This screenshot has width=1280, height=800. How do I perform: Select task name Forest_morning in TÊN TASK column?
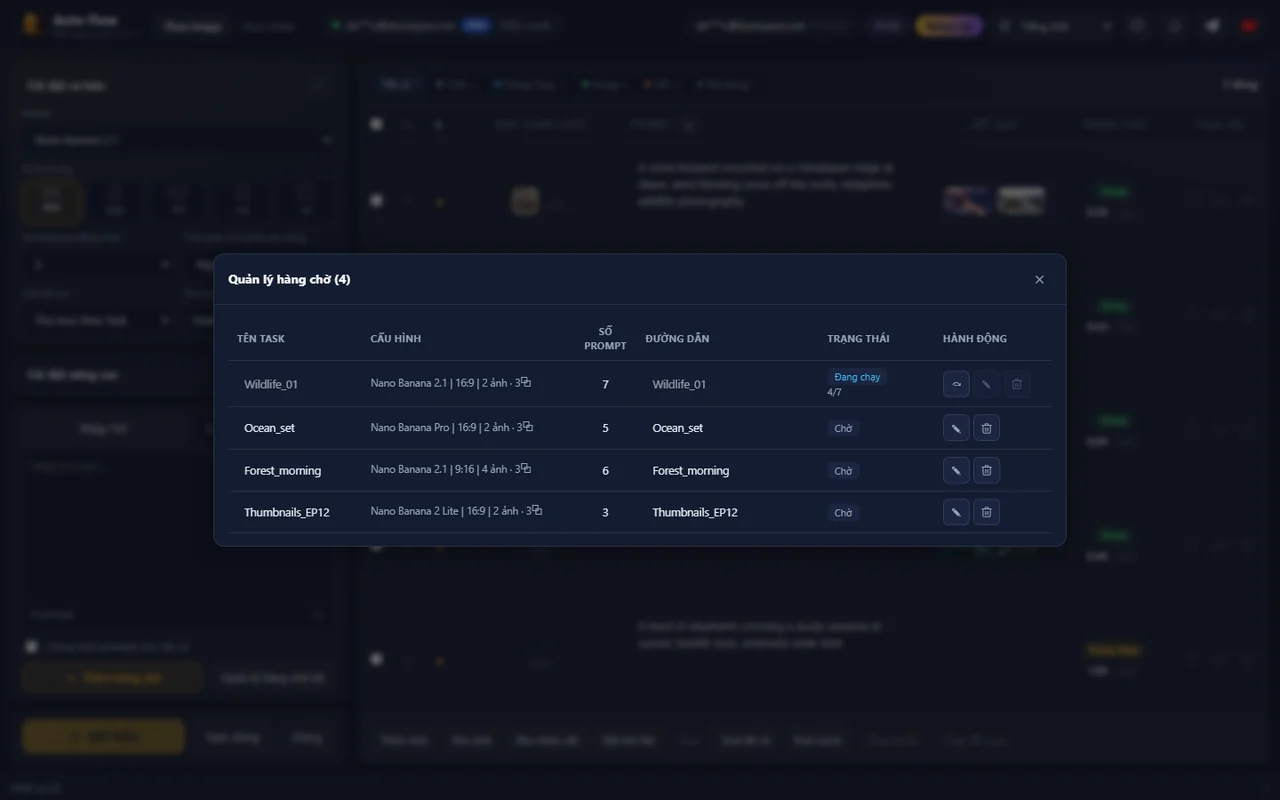(x=283, y=471)
